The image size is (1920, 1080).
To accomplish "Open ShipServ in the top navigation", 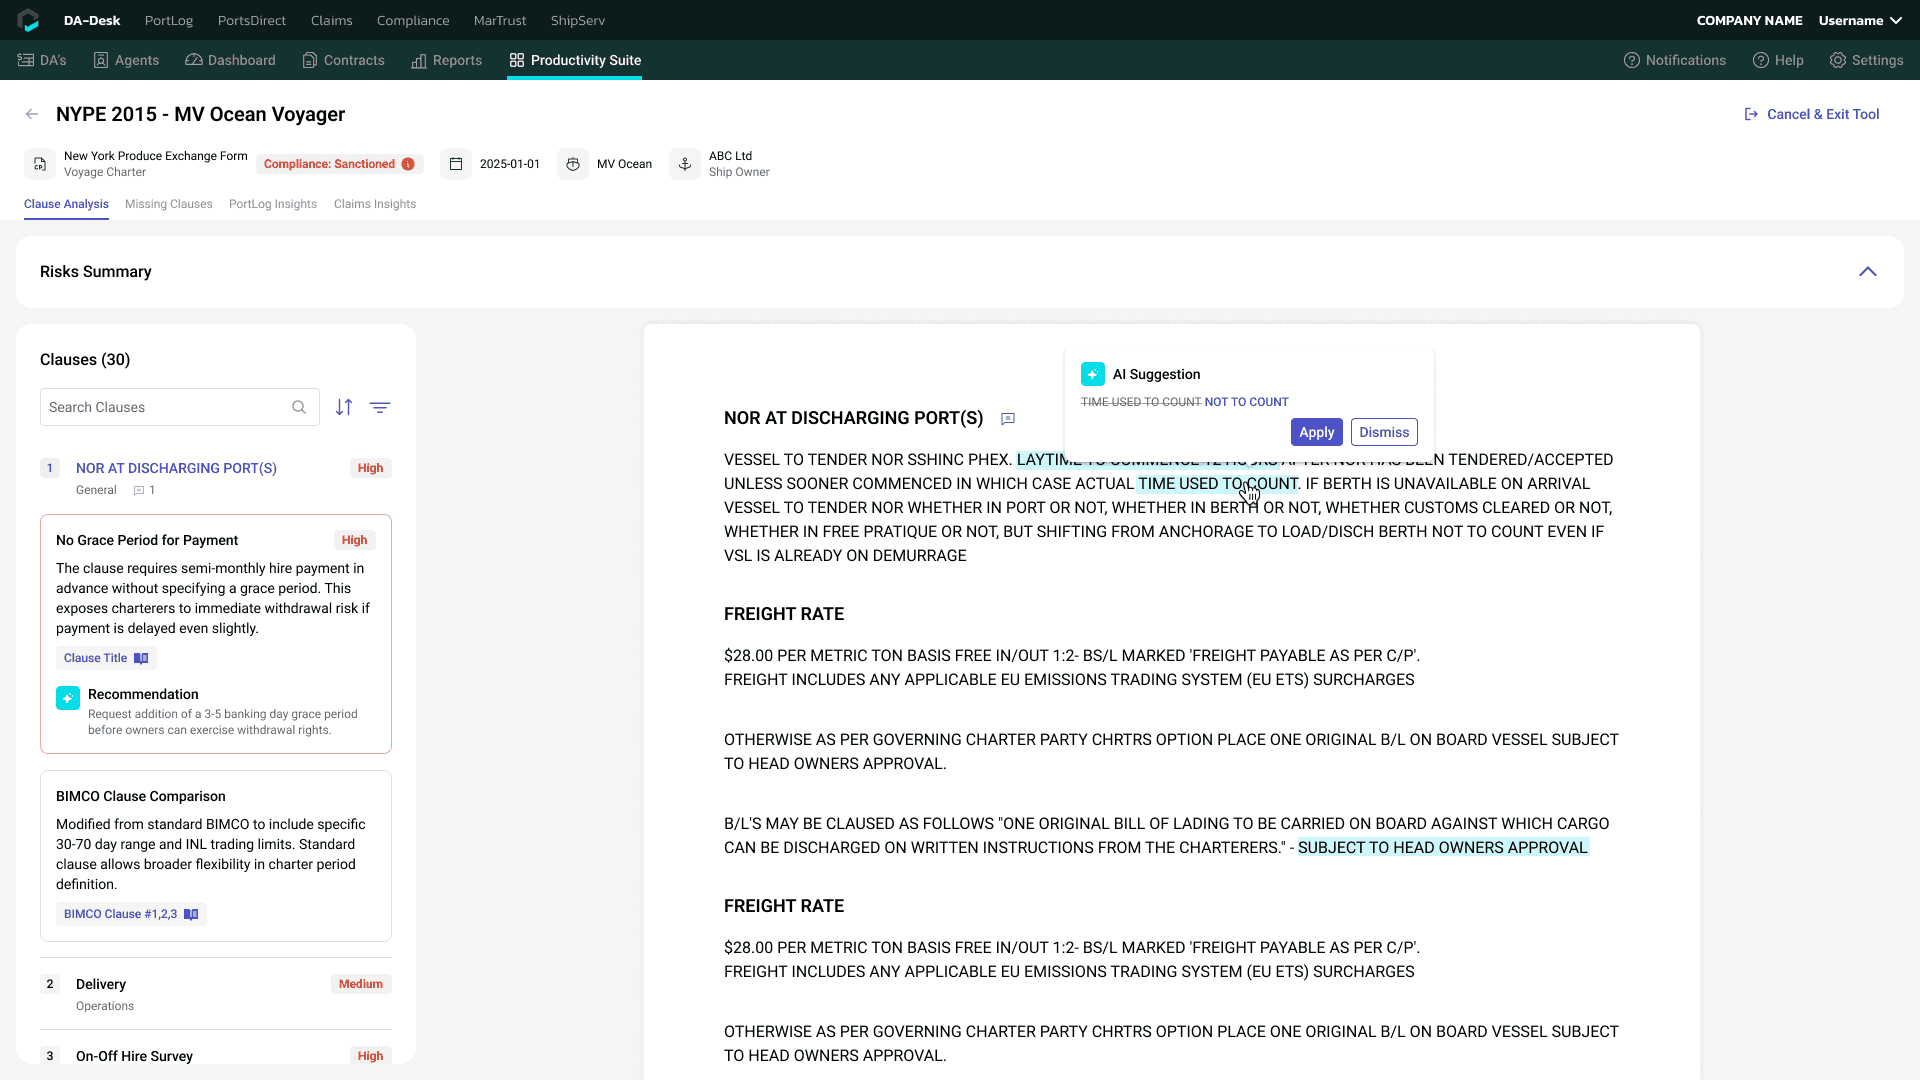I will click(x=578, y=20).
